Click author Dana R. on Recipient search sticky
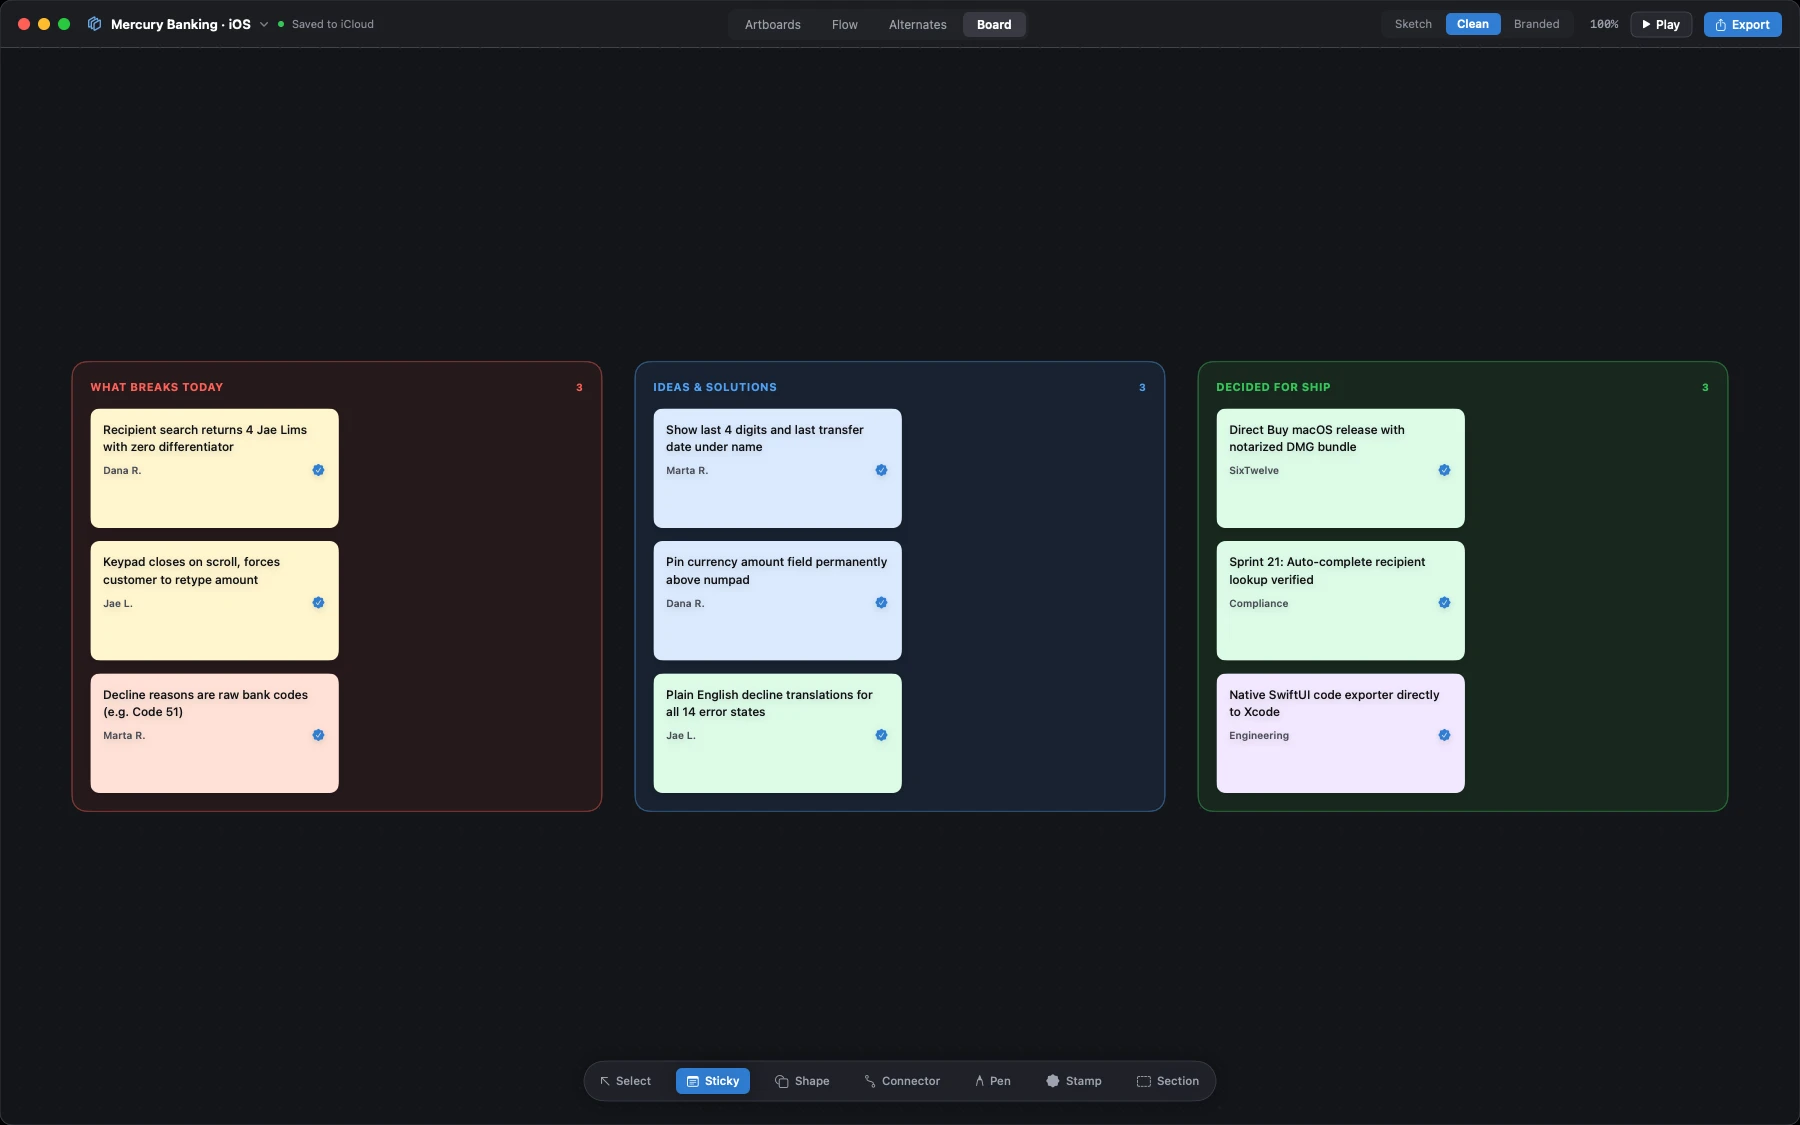 (x=122, y=471)
